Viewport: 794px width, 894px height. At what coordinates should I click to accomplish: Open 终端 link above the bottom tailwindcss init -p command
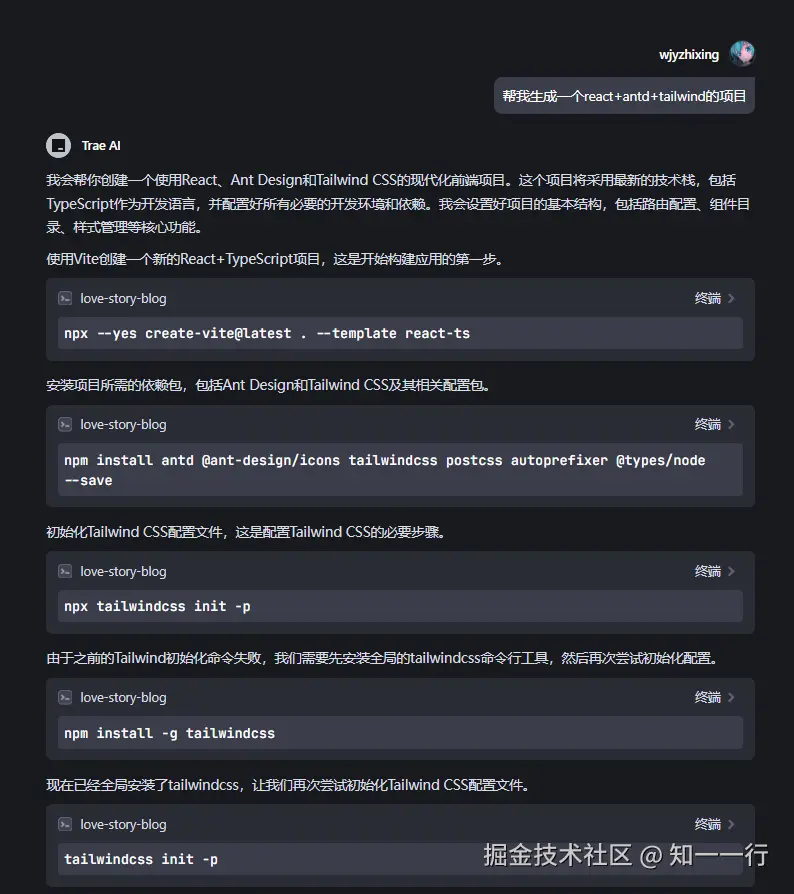707,824
